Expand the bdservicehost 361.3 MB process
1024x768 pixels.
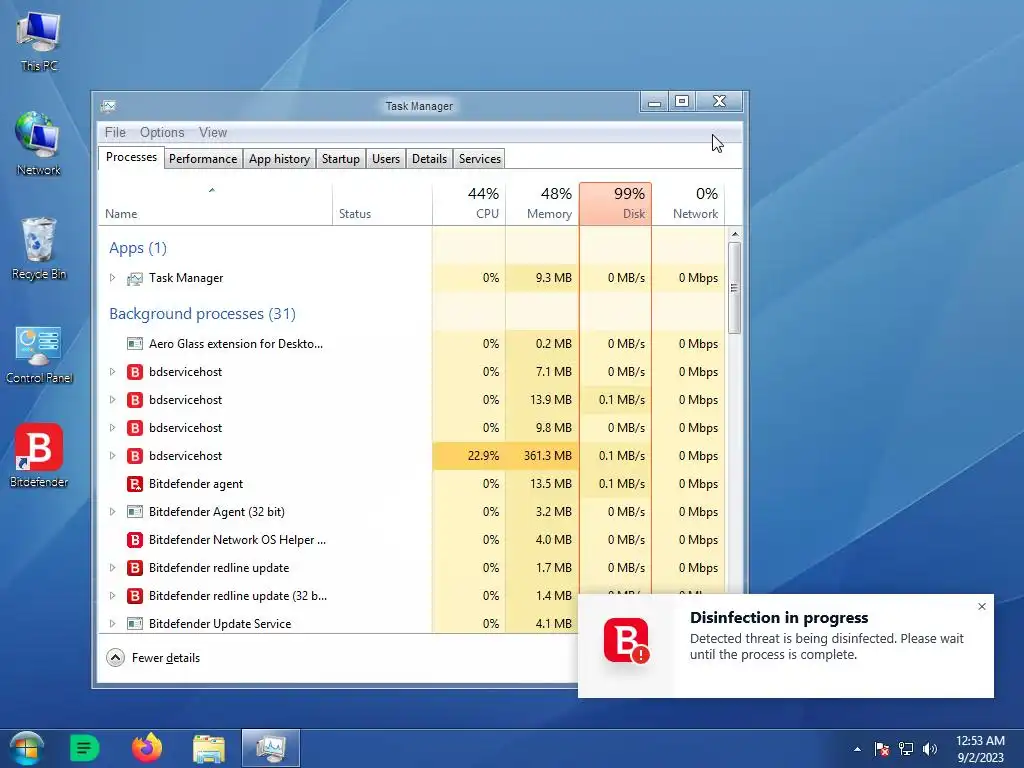click(112, 456)
